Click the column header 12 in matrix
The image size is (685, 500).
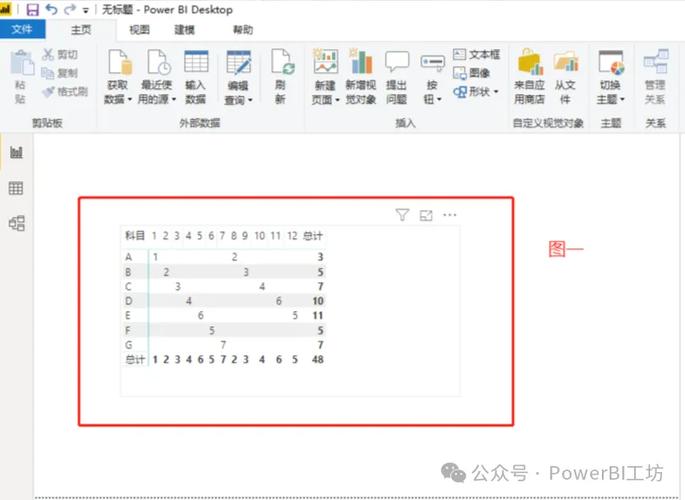click(x=292, y=236)
